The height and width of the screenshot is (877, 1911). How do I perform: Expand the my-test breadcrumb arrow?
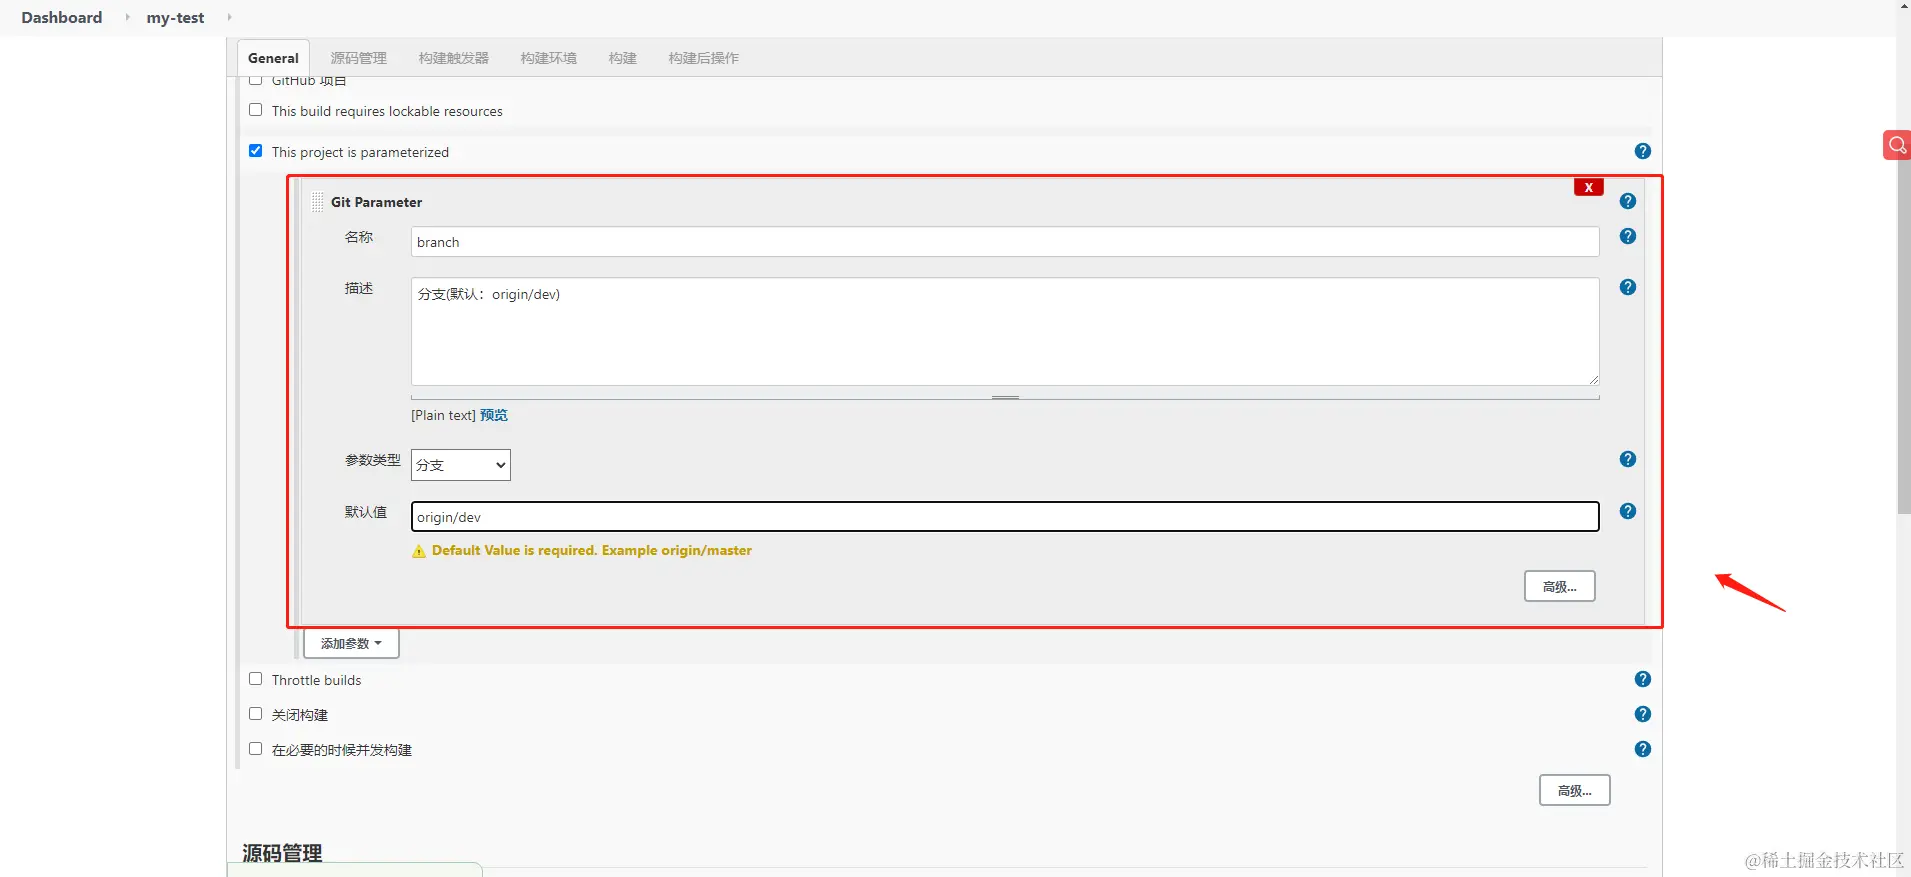coord(229,17)
